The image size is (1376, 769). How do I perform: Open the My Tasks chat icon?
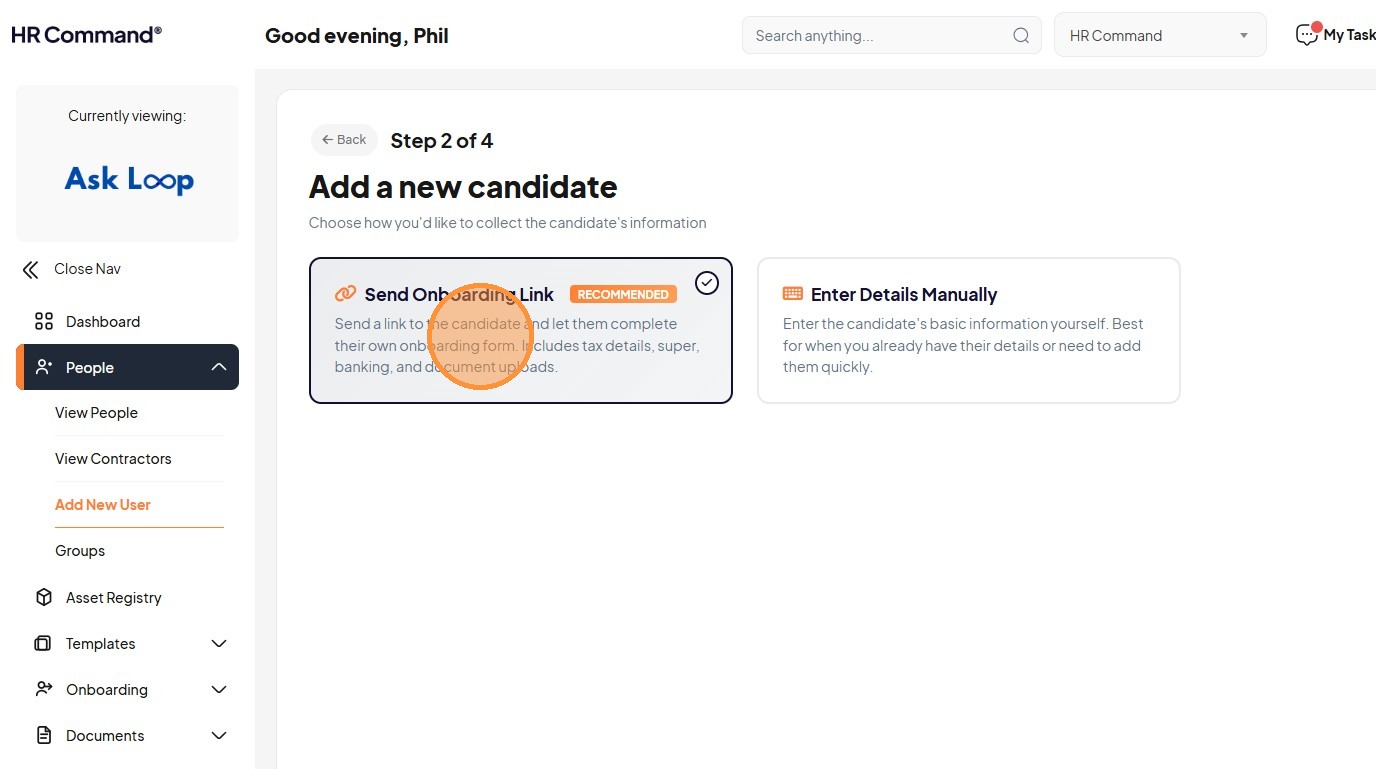point(1306,35)
